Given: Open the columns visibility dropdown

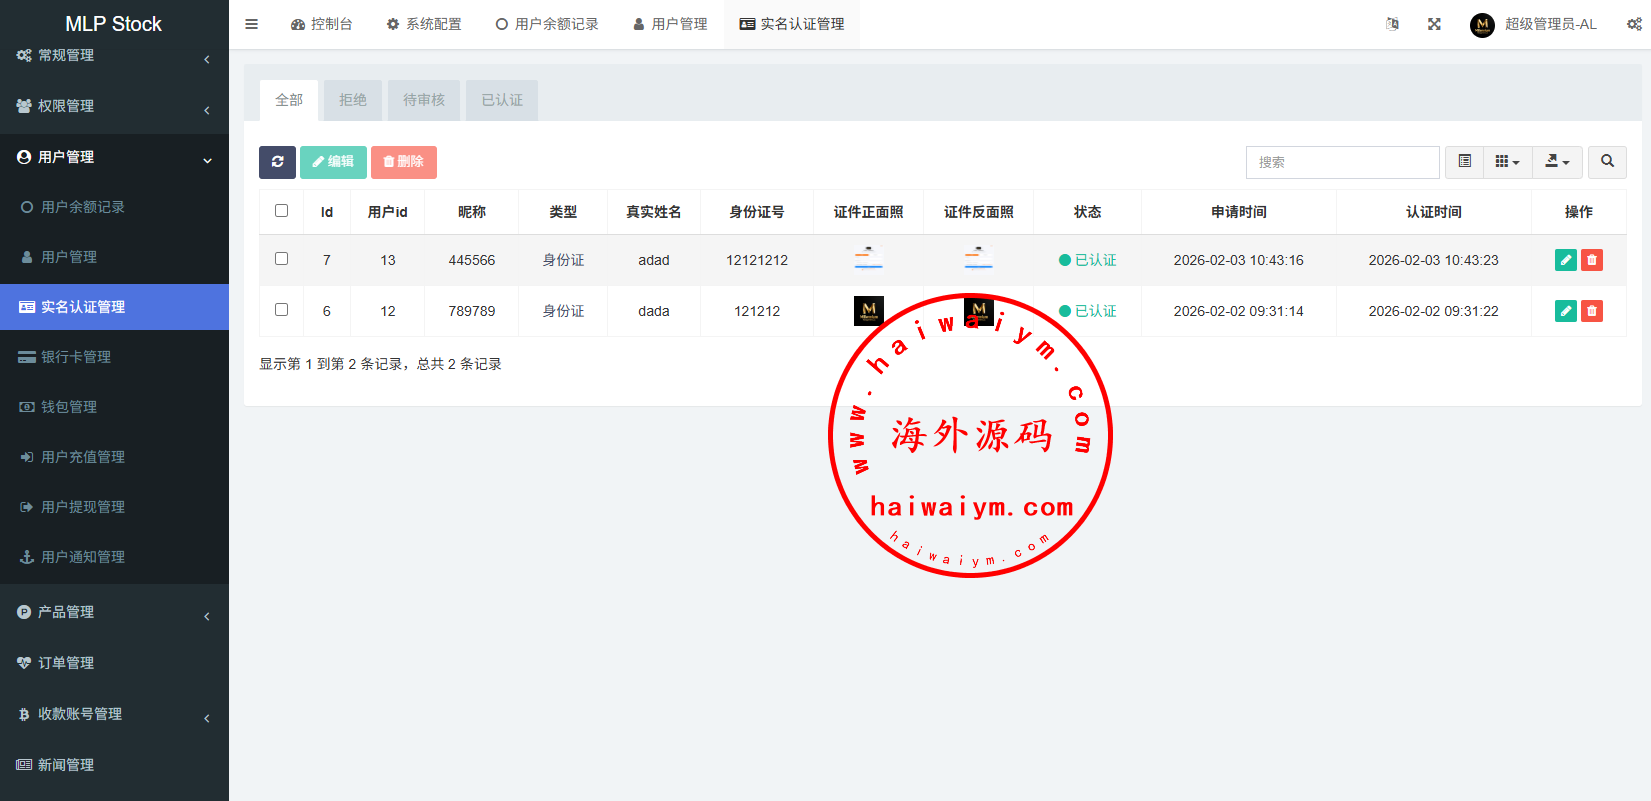Looking at the screenshot, I should pos(1507,162).
